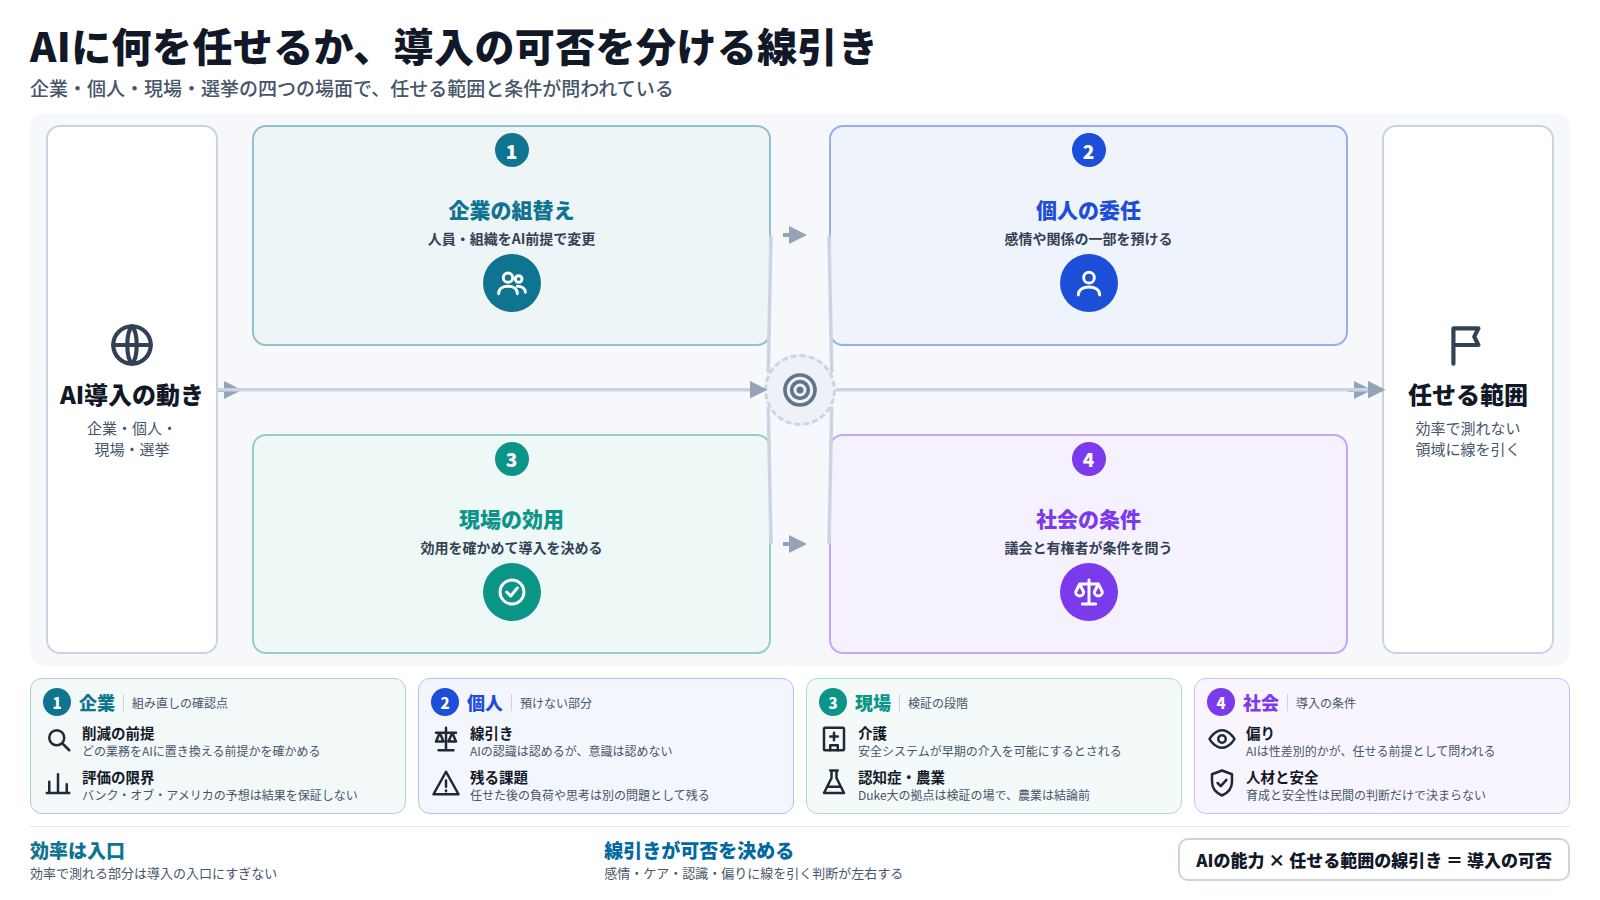
Task: Click number badge 2 above 個人の委任
Action: coord(1089,151)
